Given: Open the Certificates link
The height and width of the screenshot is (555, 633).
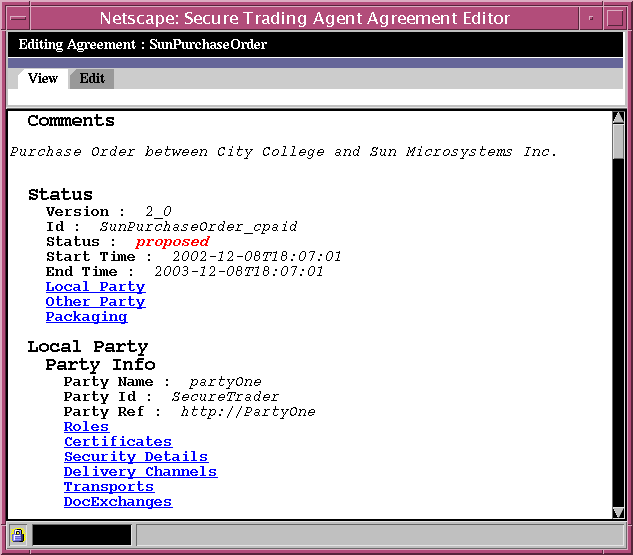Looking at the screenshot, I should pyautogui.click(x=118, y=442).
